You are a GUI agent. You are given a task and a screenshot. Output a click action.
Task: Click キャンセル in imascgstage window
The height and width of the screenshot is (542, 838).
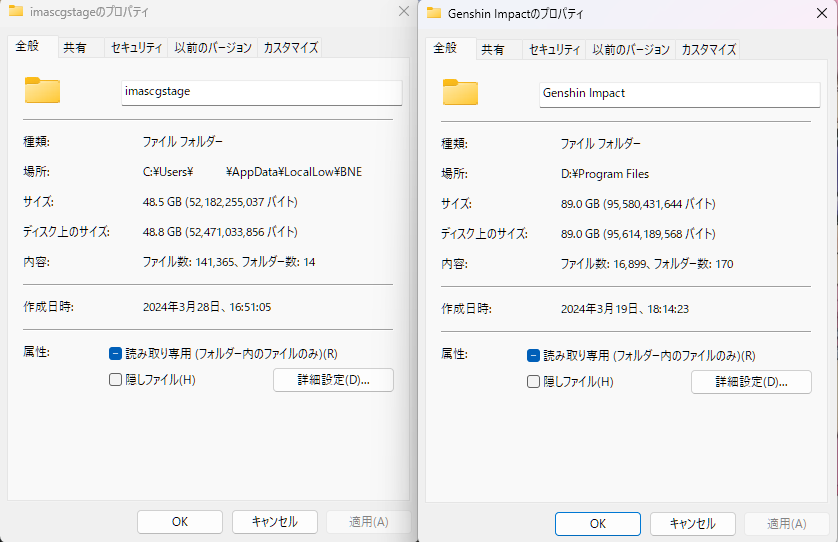(x=275, y=522)
